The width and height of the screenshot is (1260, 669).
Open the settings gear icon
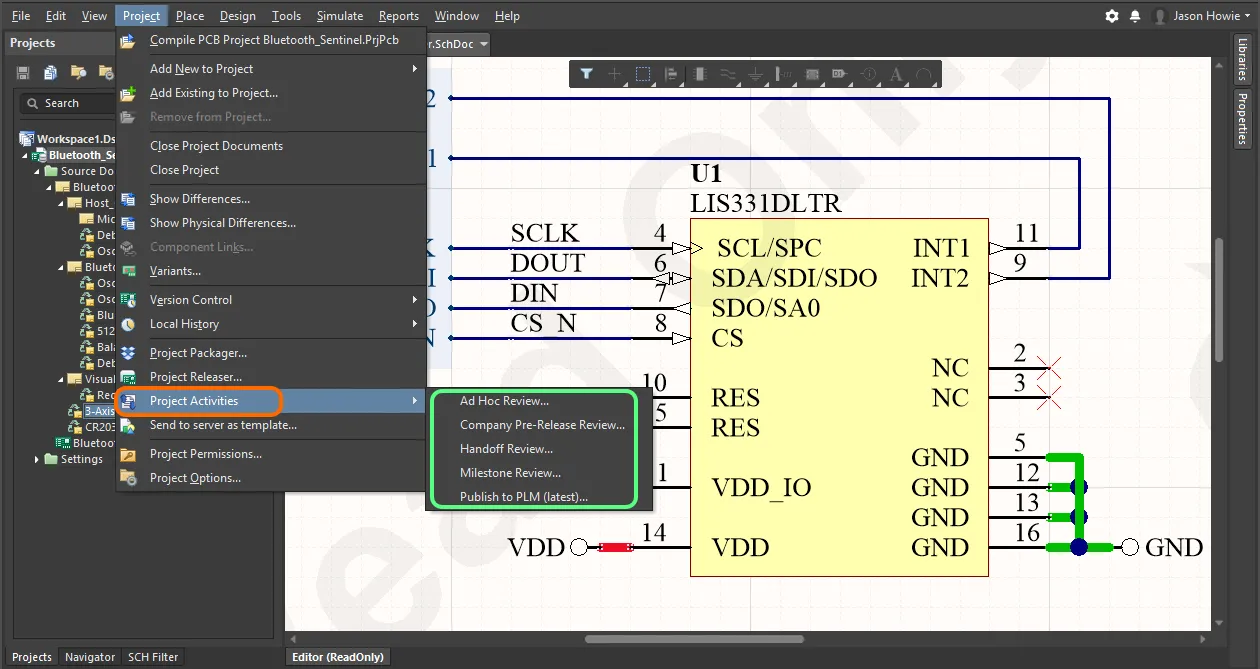point(1112,16)
